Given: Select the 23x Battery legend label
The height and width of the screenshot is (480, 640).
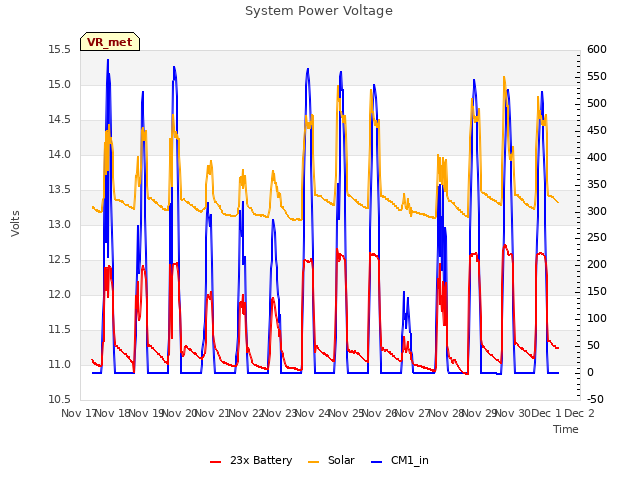Looking at the screenshot, I should click(x=261, y=460).
